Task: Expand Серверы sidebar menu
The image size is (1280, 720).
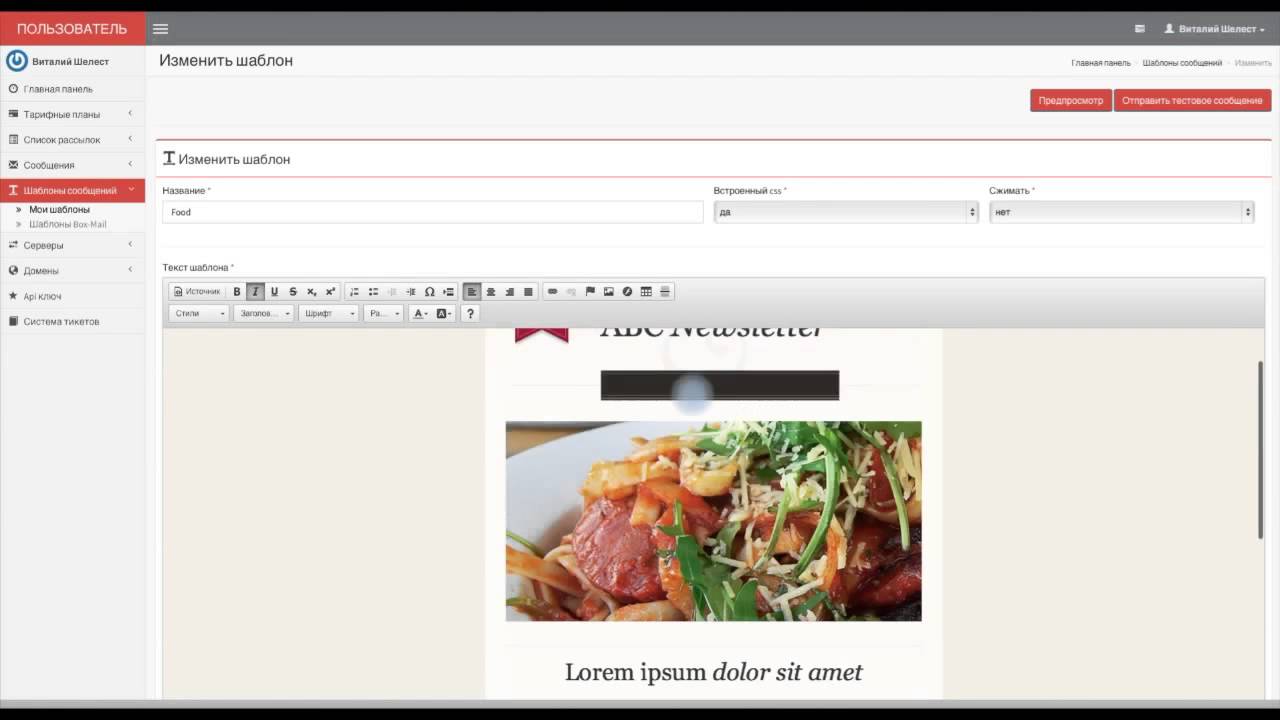Action: click(72, 245)
